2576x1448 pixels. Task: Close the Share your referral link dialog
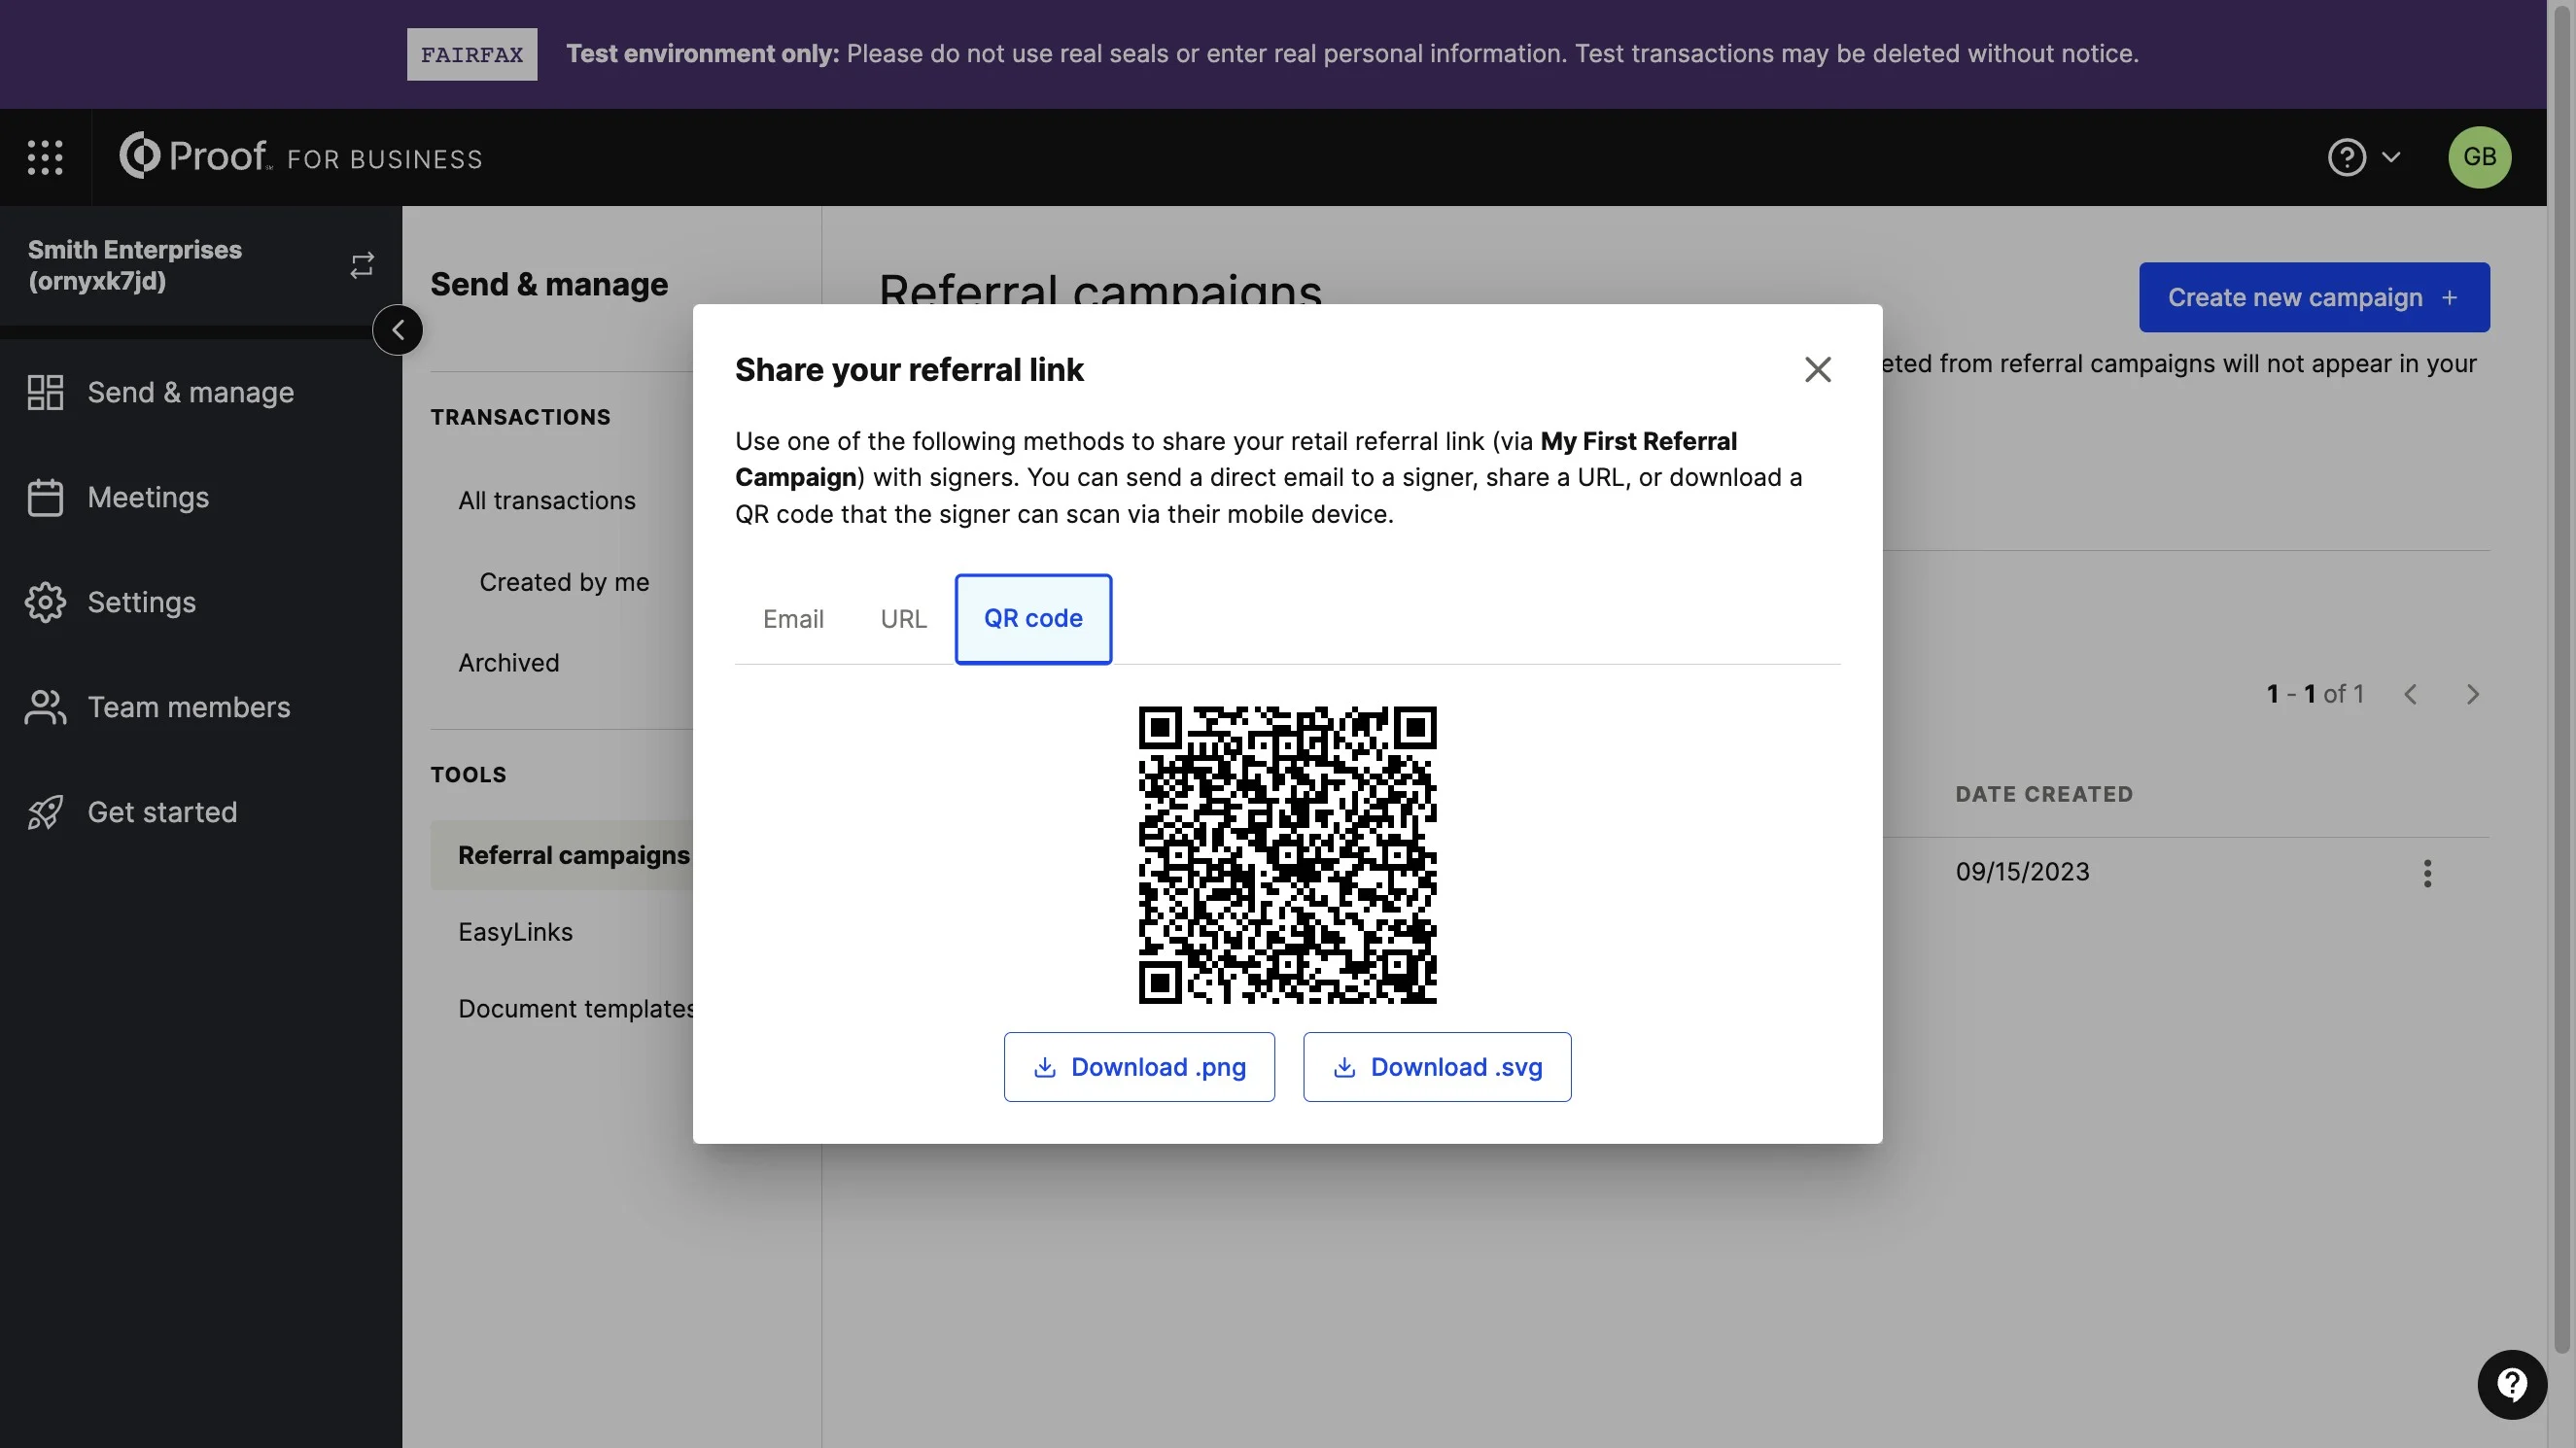[x=1817, y=369]
